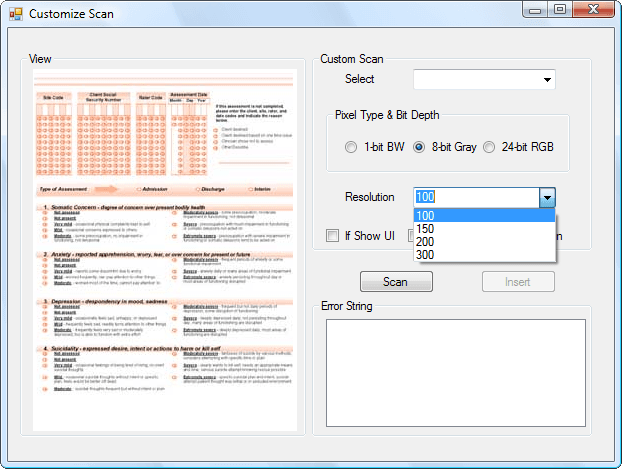Click the disabled Insert button

tap(518, 282)
